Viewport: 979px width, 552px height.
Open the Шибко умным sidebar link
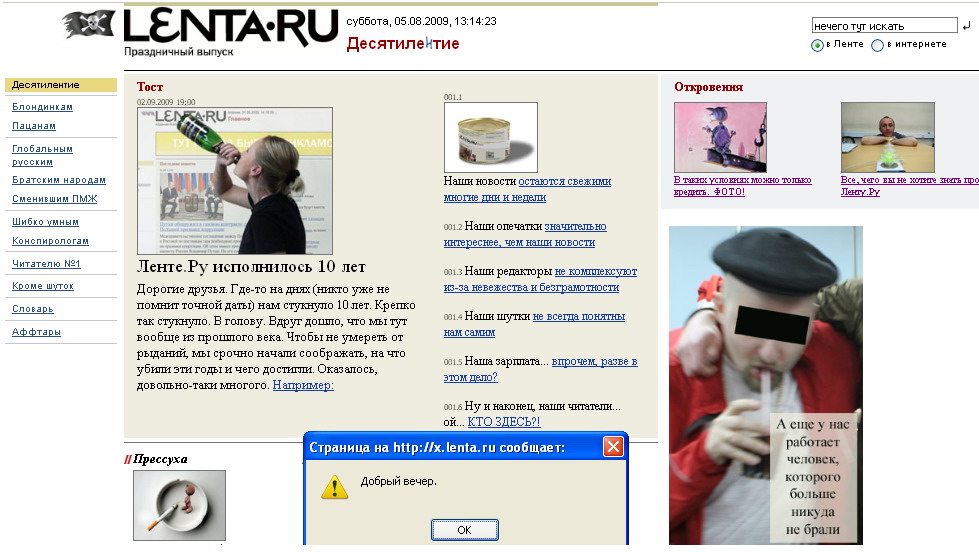pyautogui.click(x=45, y=222)
